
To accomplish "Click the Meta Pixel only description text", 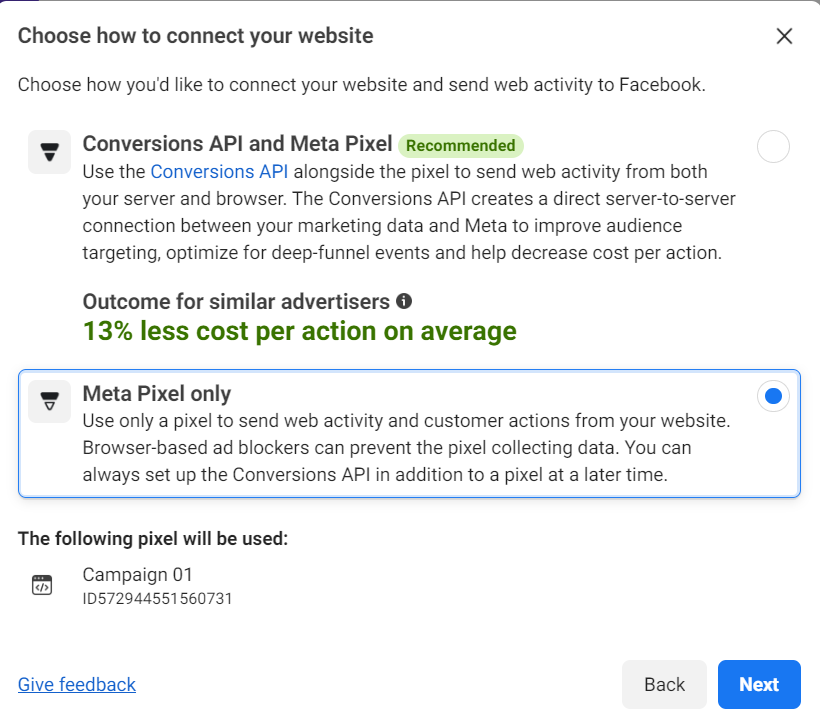I will [406, 448].
